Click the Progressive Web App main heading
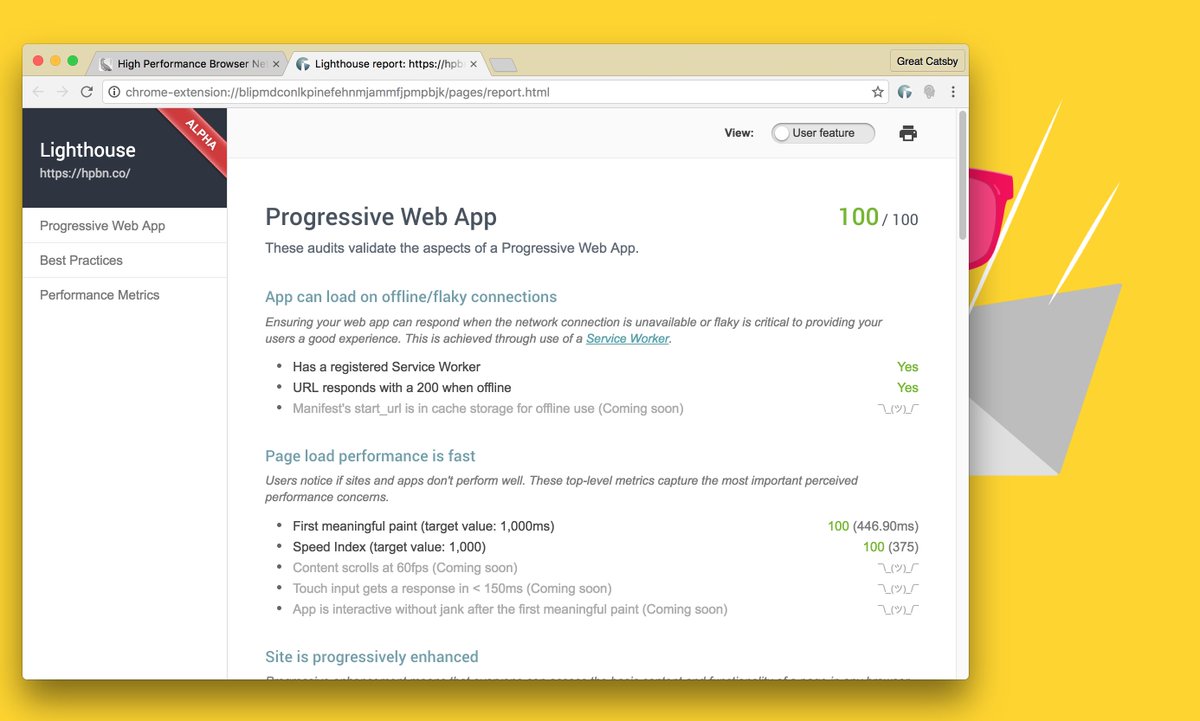This screenshot has height=721, width=1200. pyautogui.click(x=381, y=217)
